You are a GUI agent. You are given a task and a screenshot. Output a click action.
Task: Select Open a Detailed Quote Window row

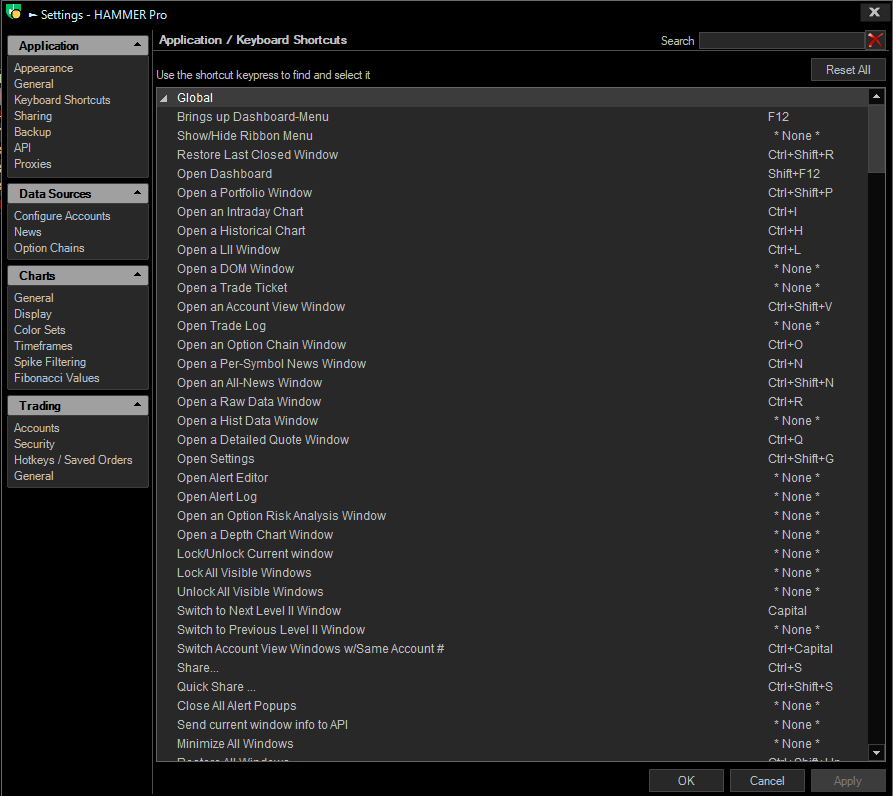coord(513,440)
